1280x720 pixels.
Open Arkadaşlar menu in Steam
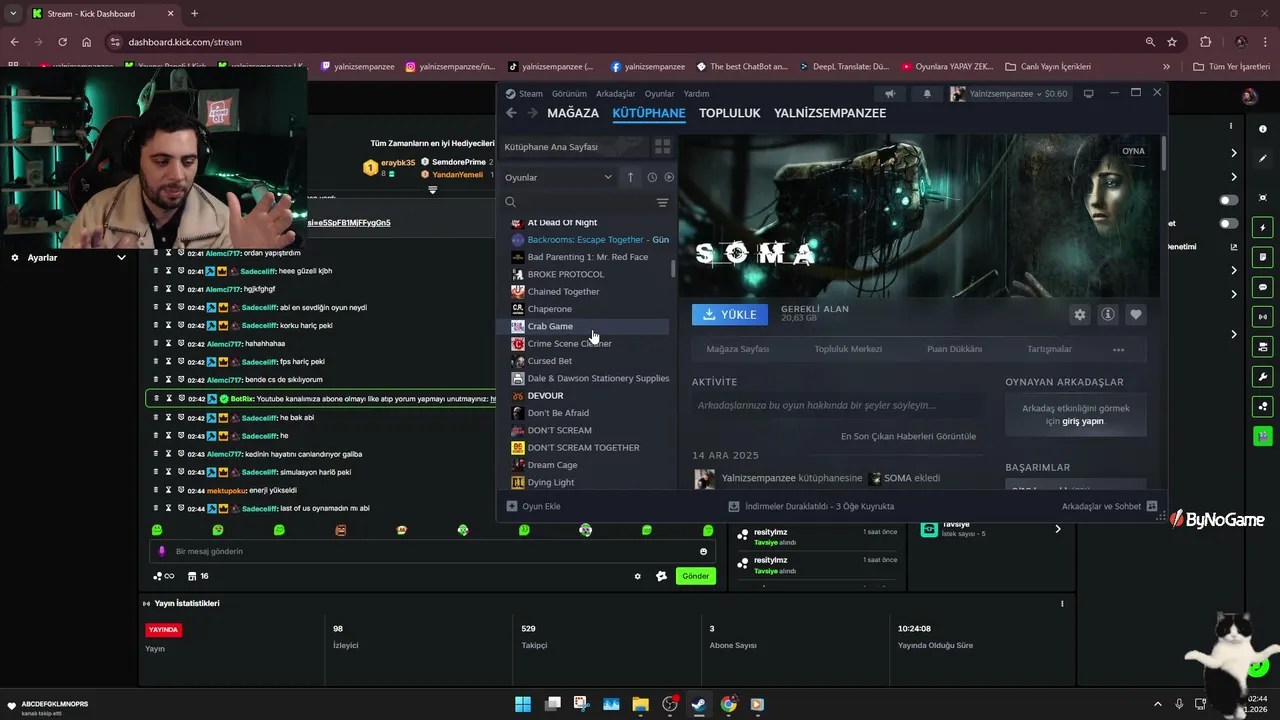tap(616, 93)
